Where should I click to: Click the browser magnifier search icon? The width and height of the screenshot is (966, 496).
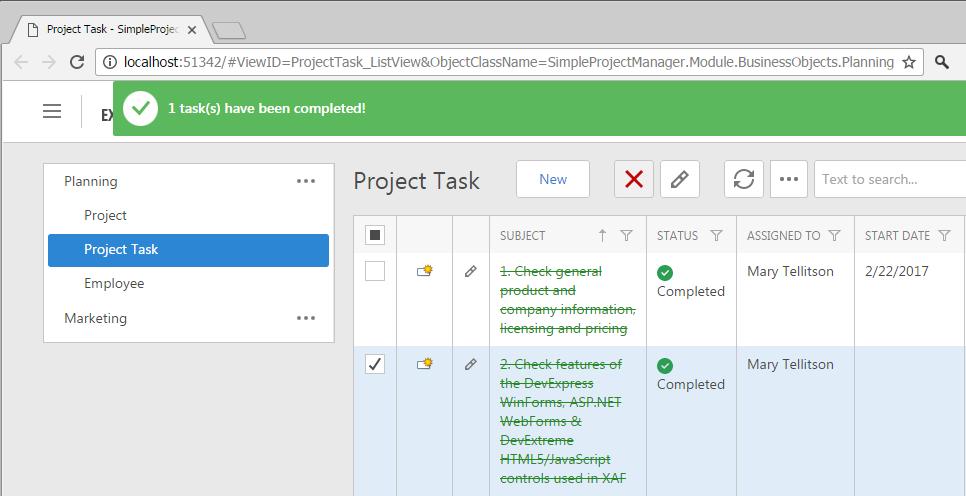coord(941,62)
